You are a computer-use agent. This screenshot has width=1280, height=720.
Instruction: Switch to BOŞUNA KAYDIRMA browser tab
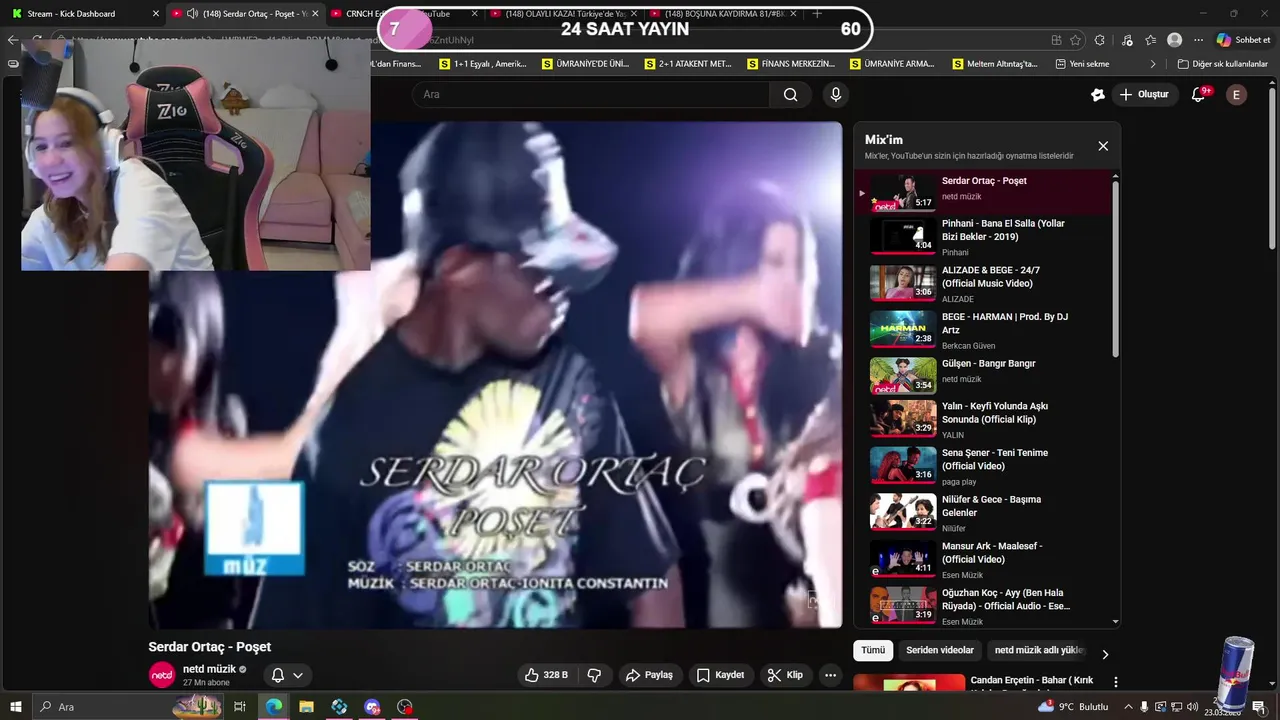tap(724, 14)
